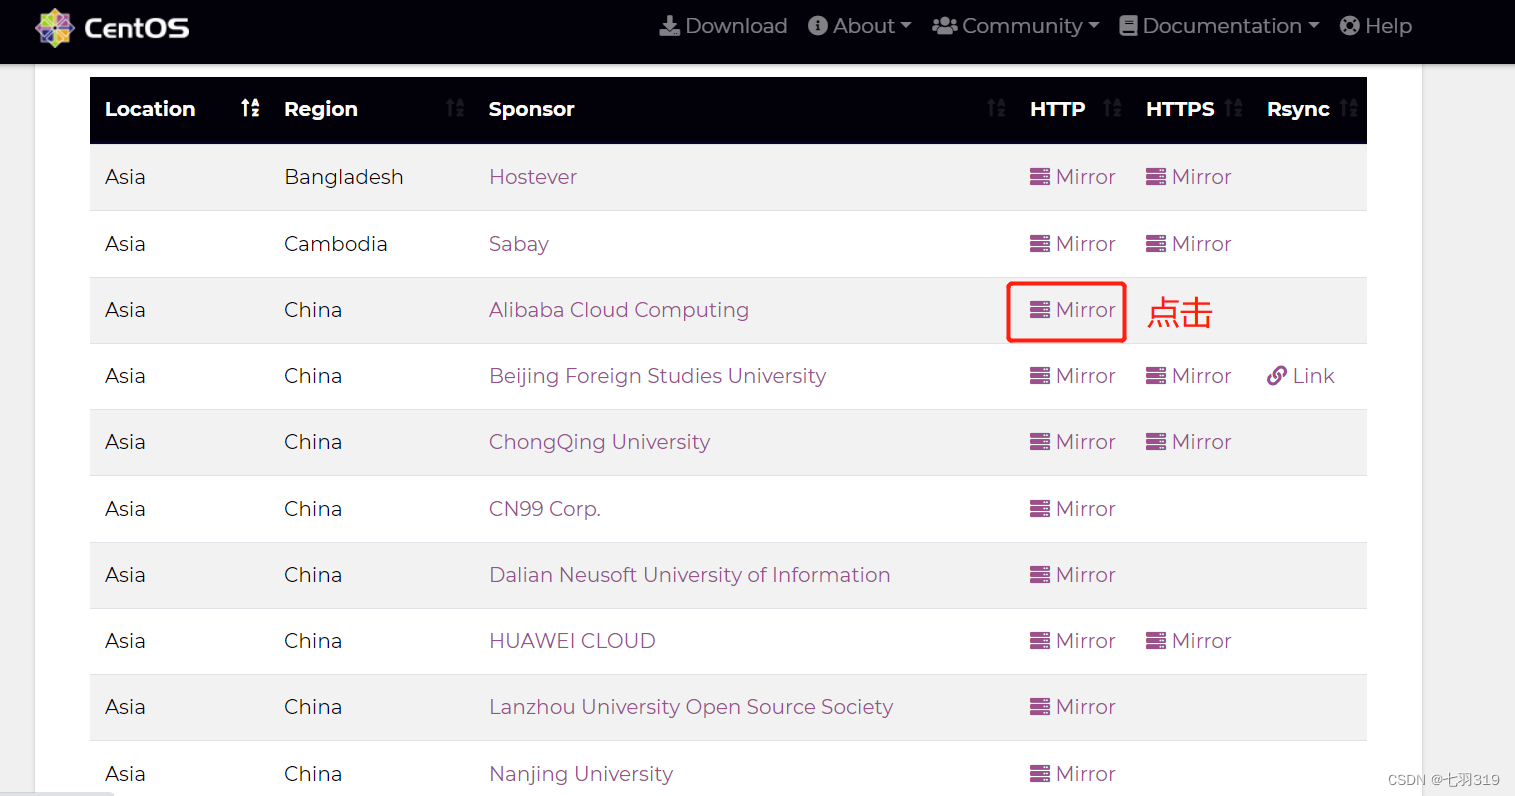Viewport: 1515px width, 796px height.
Task: Sort table by HTTPS column
Action: point(1192,109)
